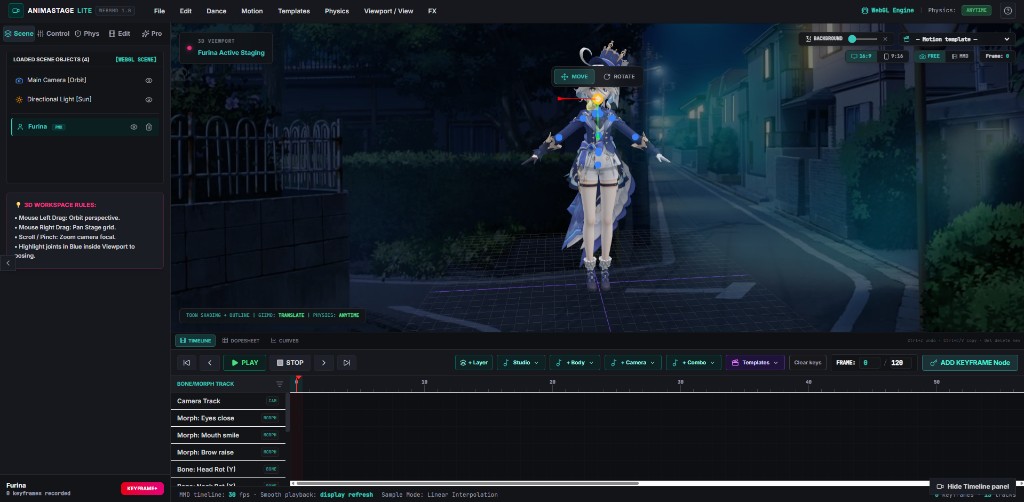This screenshot has width=1024, height=502.
Task: Click the red KEYFRAME+ button
Action: tap(142, 488)
